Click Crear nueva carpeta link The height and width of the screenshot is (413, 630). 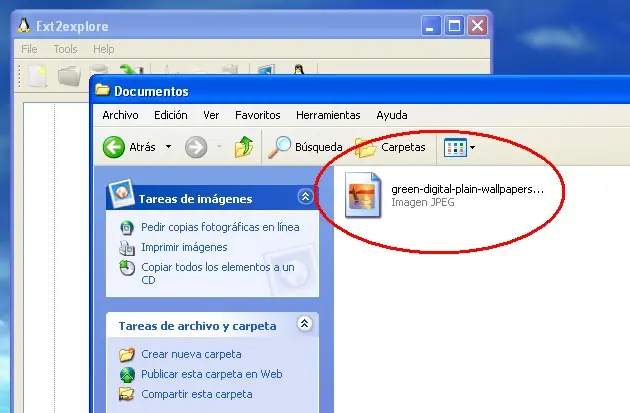click(191, 354)
